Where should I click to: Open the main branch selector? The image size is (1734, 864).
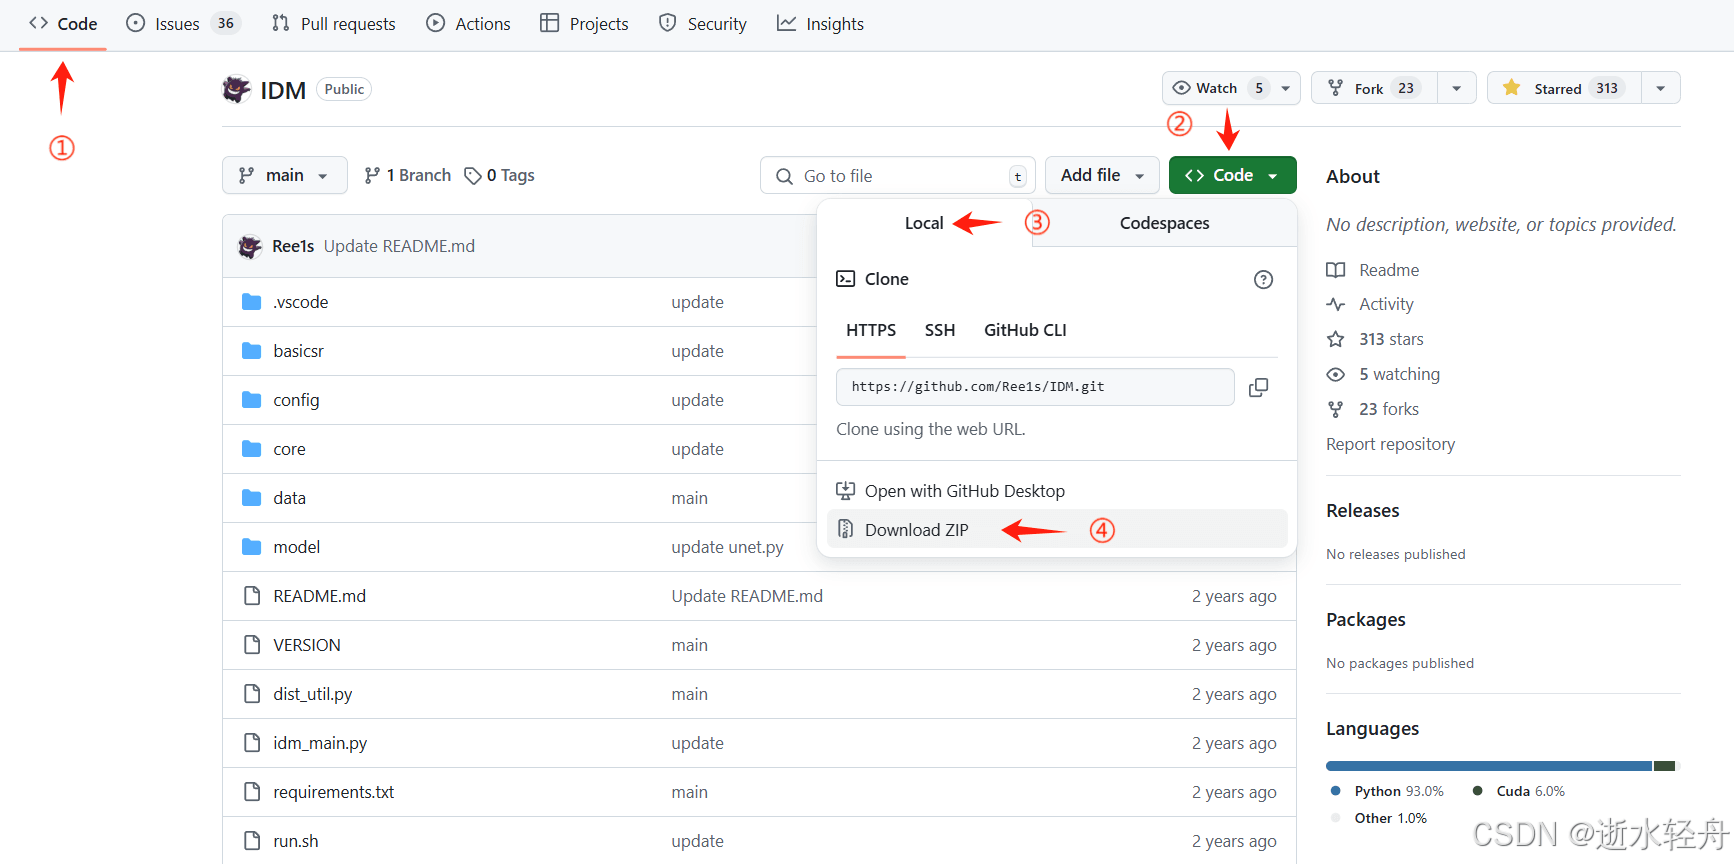tap(285, 175)
